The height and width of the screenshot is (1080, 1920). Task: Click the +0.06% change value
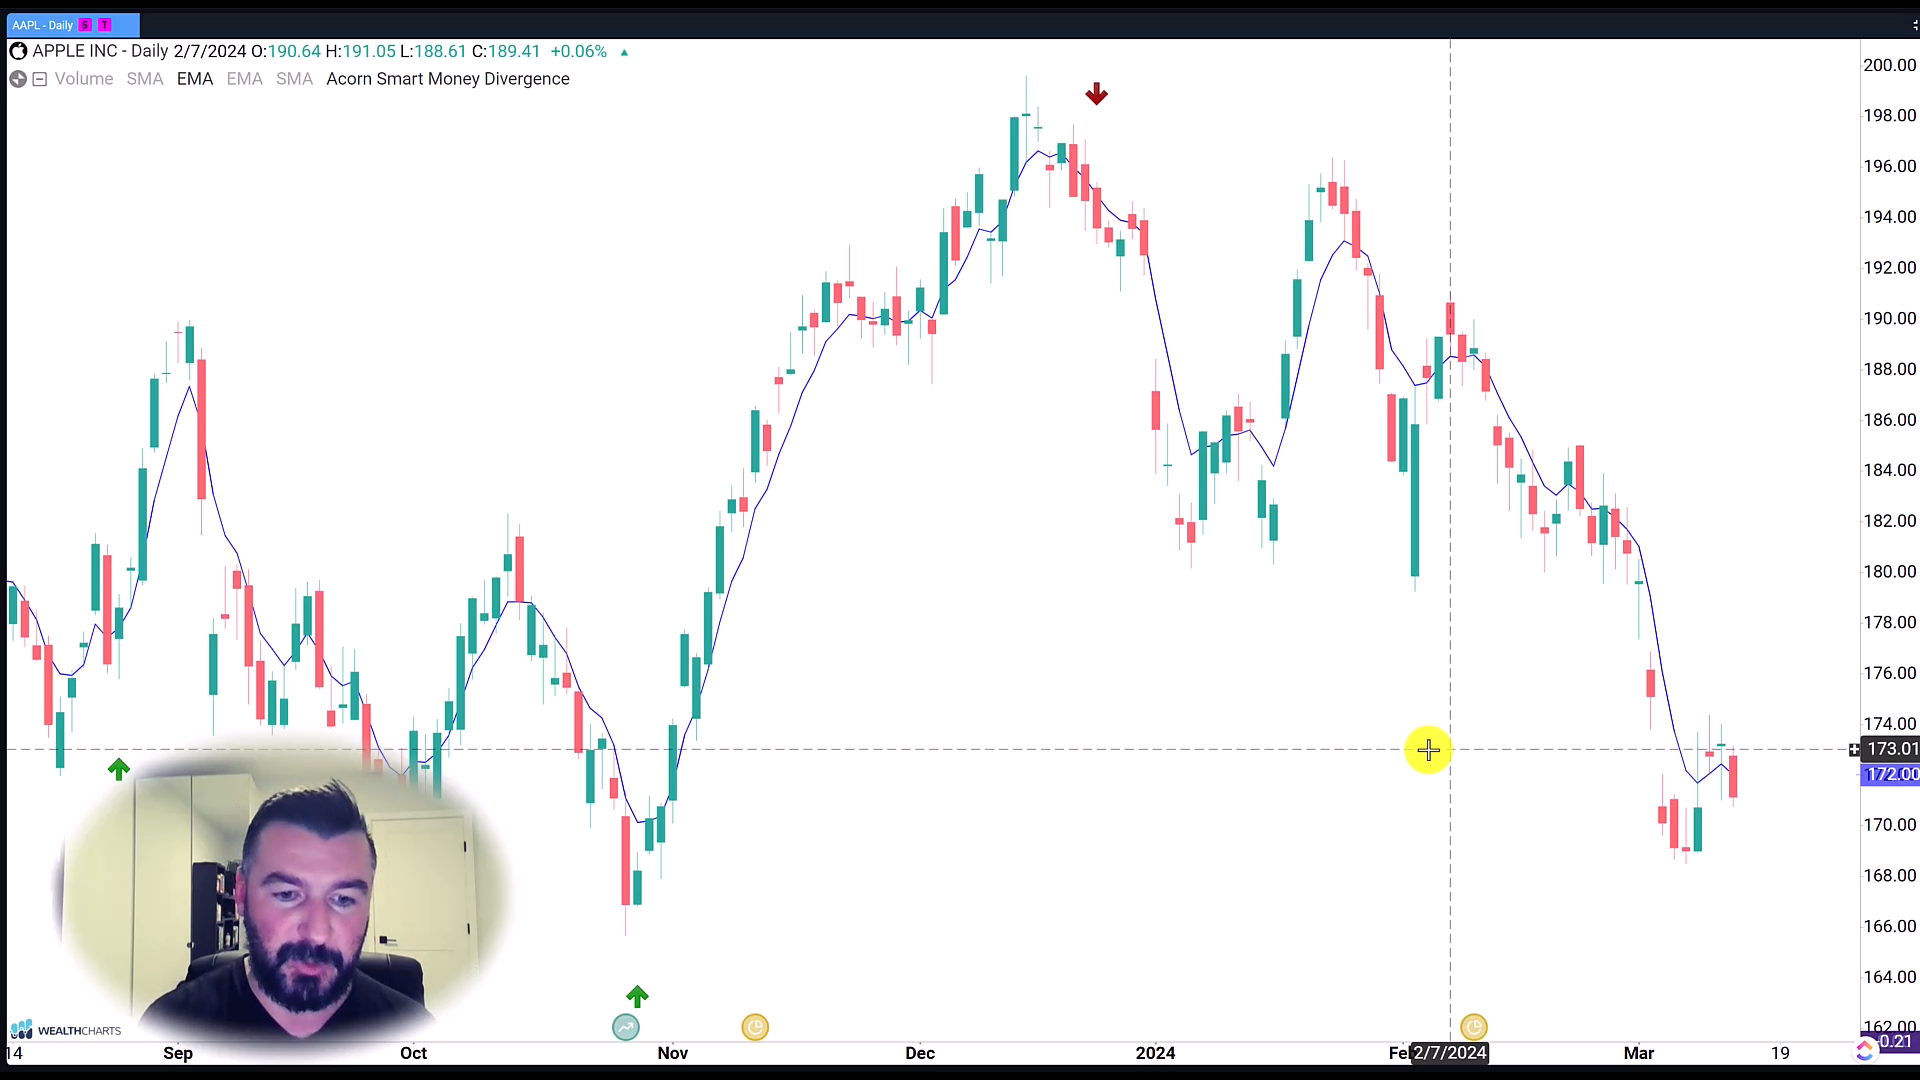coord(579,51)
